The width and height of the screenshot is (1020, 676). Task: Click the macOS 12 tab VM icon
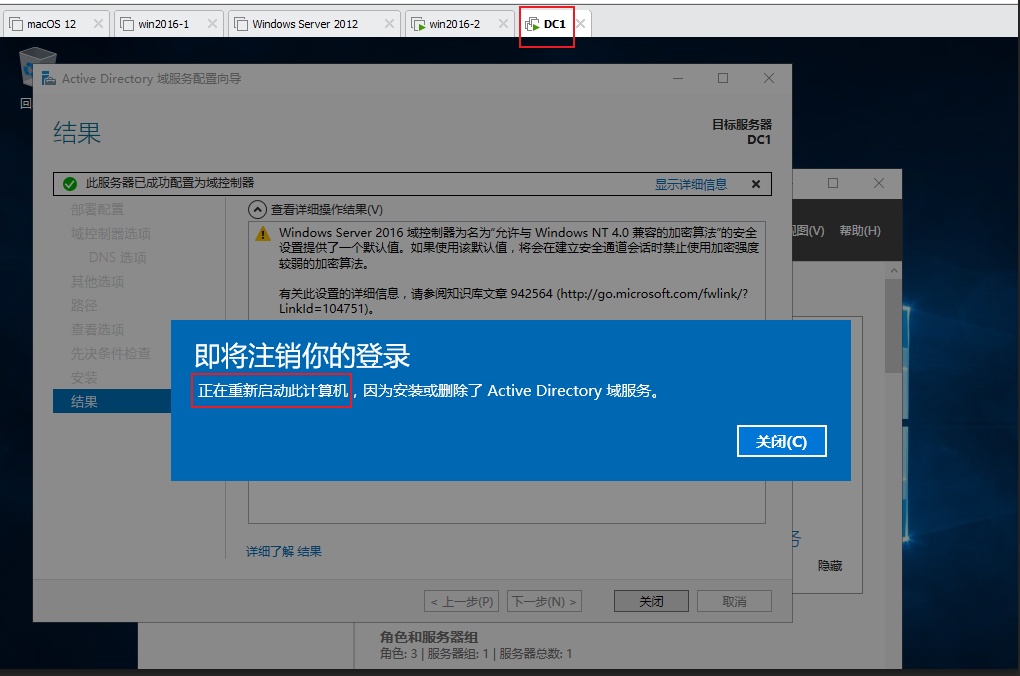pyautogui.click(x=16, y=24)
